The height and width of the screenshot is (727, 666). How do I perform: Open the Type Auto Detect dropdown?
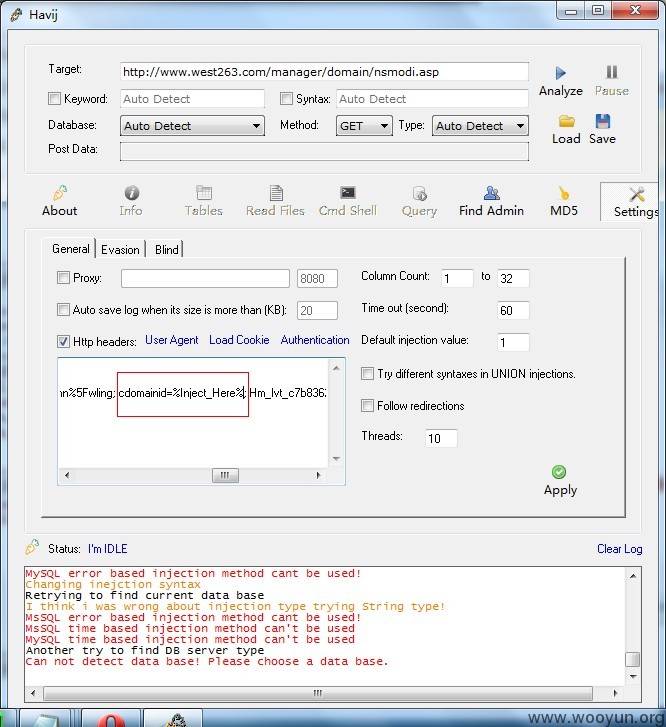coord(480,126)
